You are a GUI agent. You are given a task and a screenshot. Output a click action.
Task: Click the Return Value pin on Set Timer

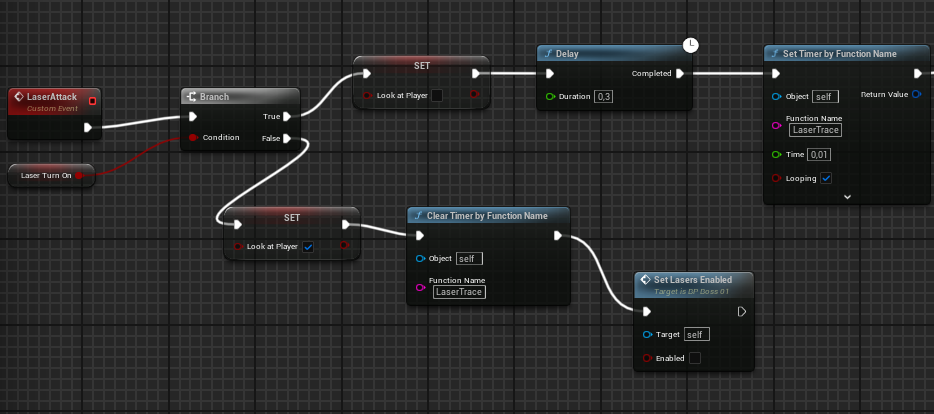tap(918, 95)
